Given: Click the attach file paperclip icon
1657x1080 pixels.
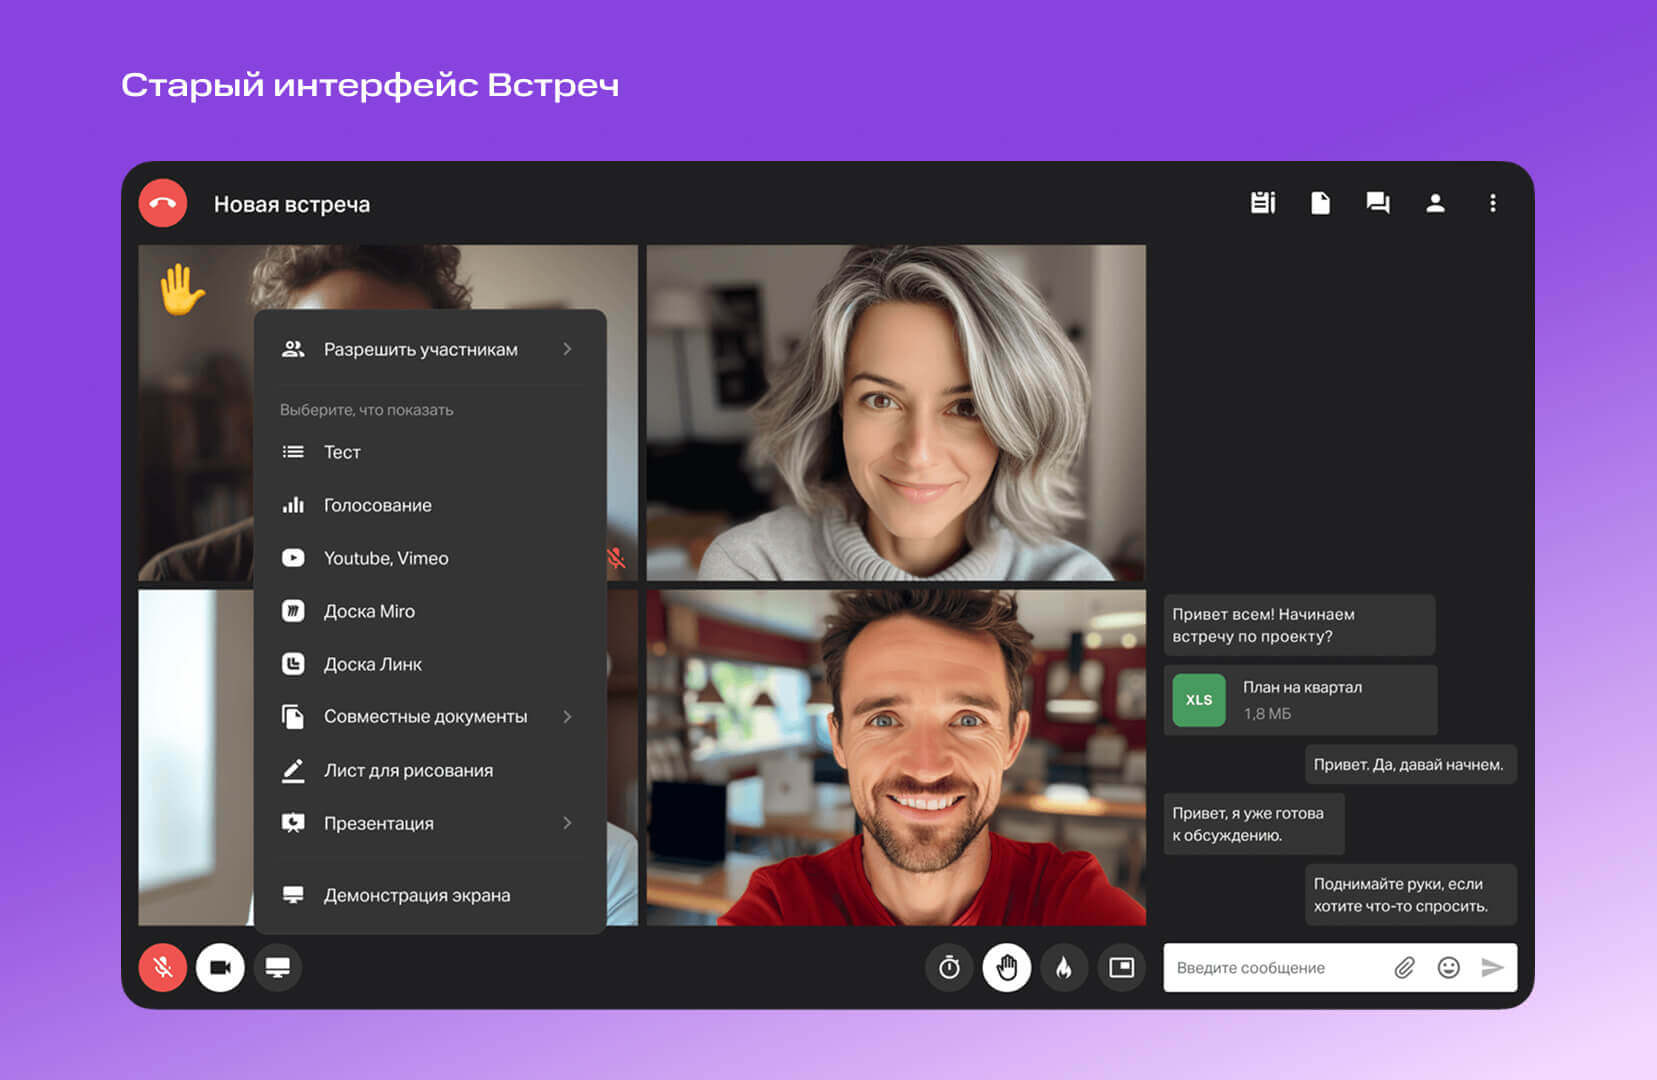Looking at the screenshot, I should [1404, 967].
